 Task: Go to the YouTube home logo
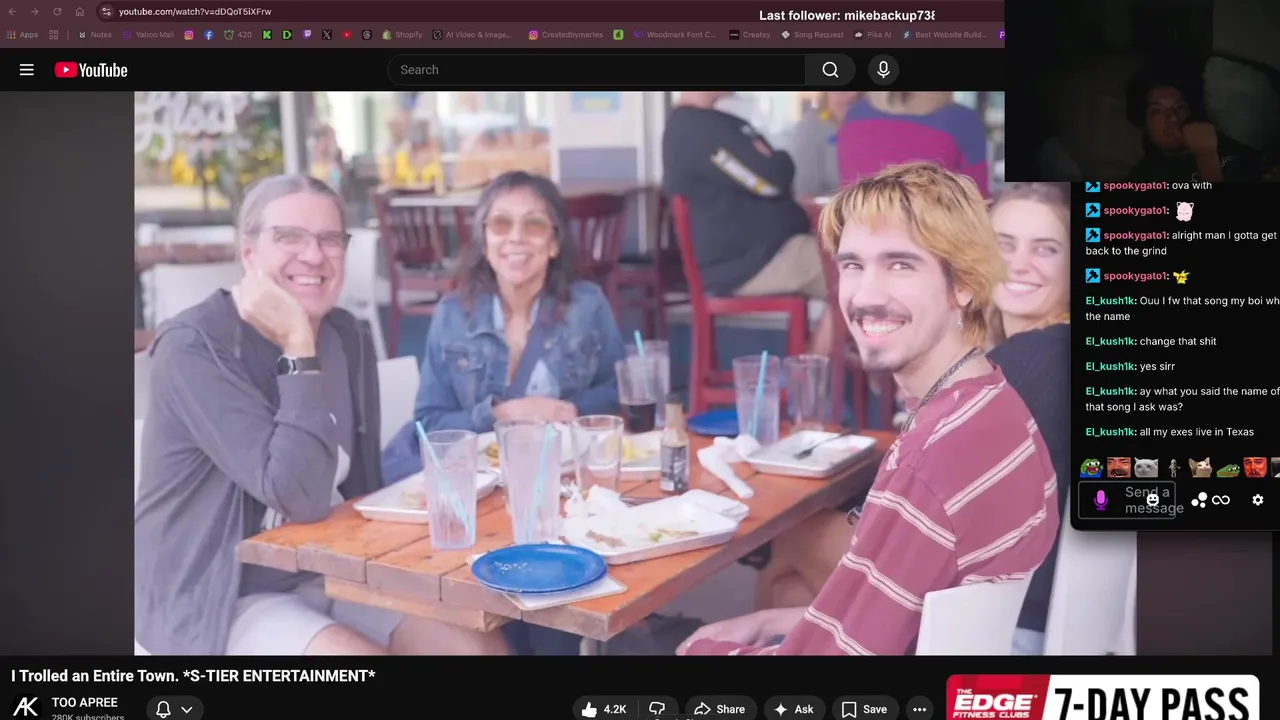(x=91, y=70)
